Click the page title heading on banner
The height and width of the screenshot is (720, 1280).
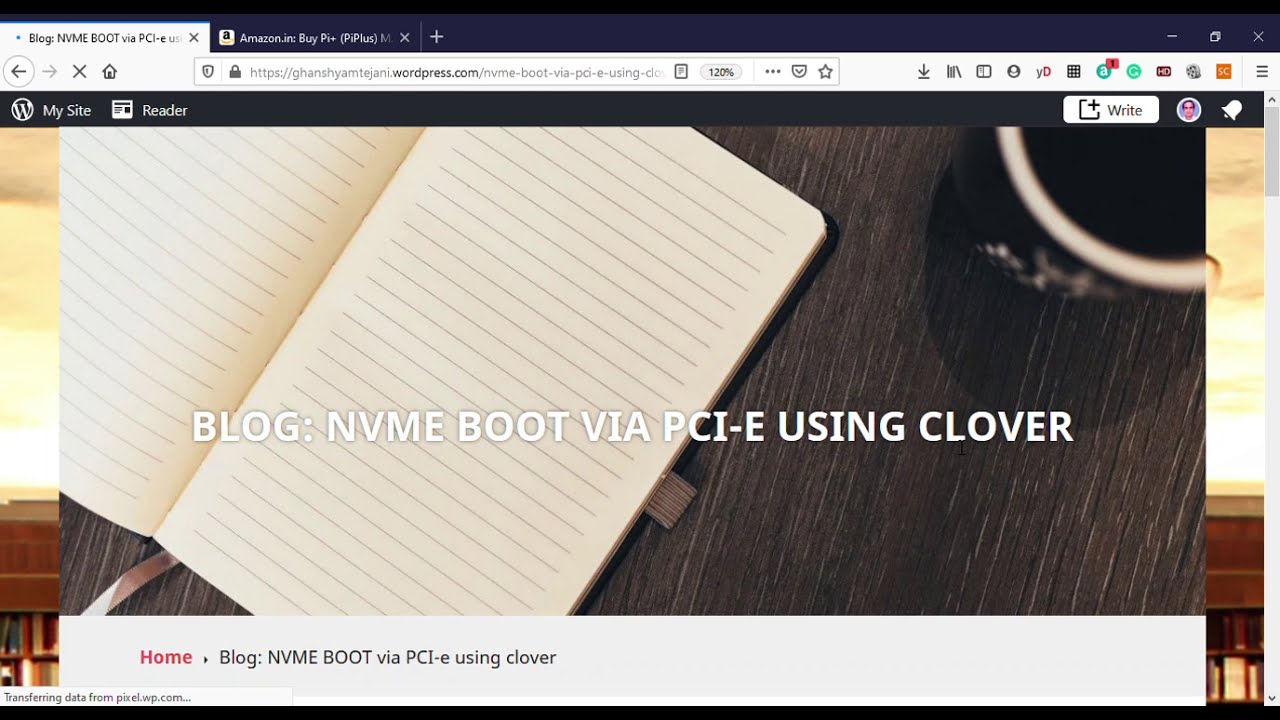pos(632,426)
